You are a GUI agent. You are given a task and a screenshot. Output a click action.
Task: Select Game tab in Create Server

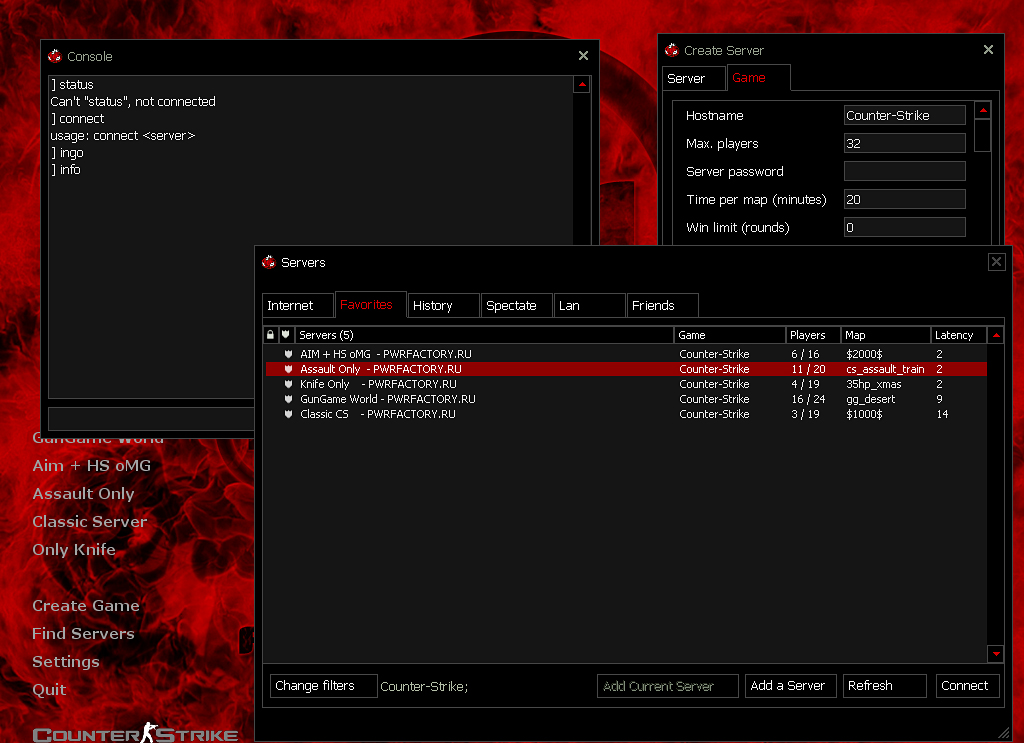point(759,78)
